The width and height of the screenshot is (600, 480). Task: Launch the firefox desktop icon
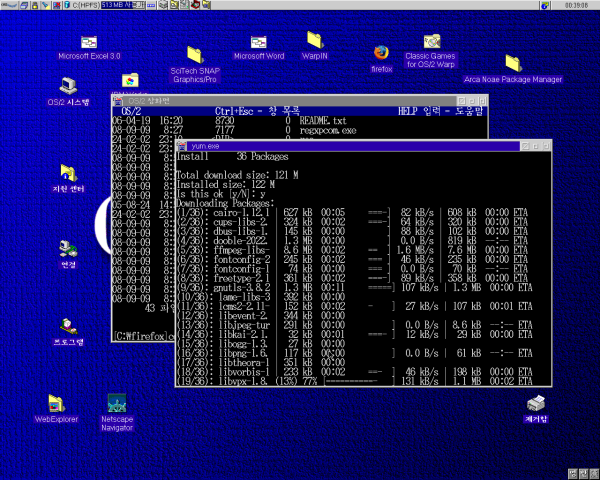382,59
